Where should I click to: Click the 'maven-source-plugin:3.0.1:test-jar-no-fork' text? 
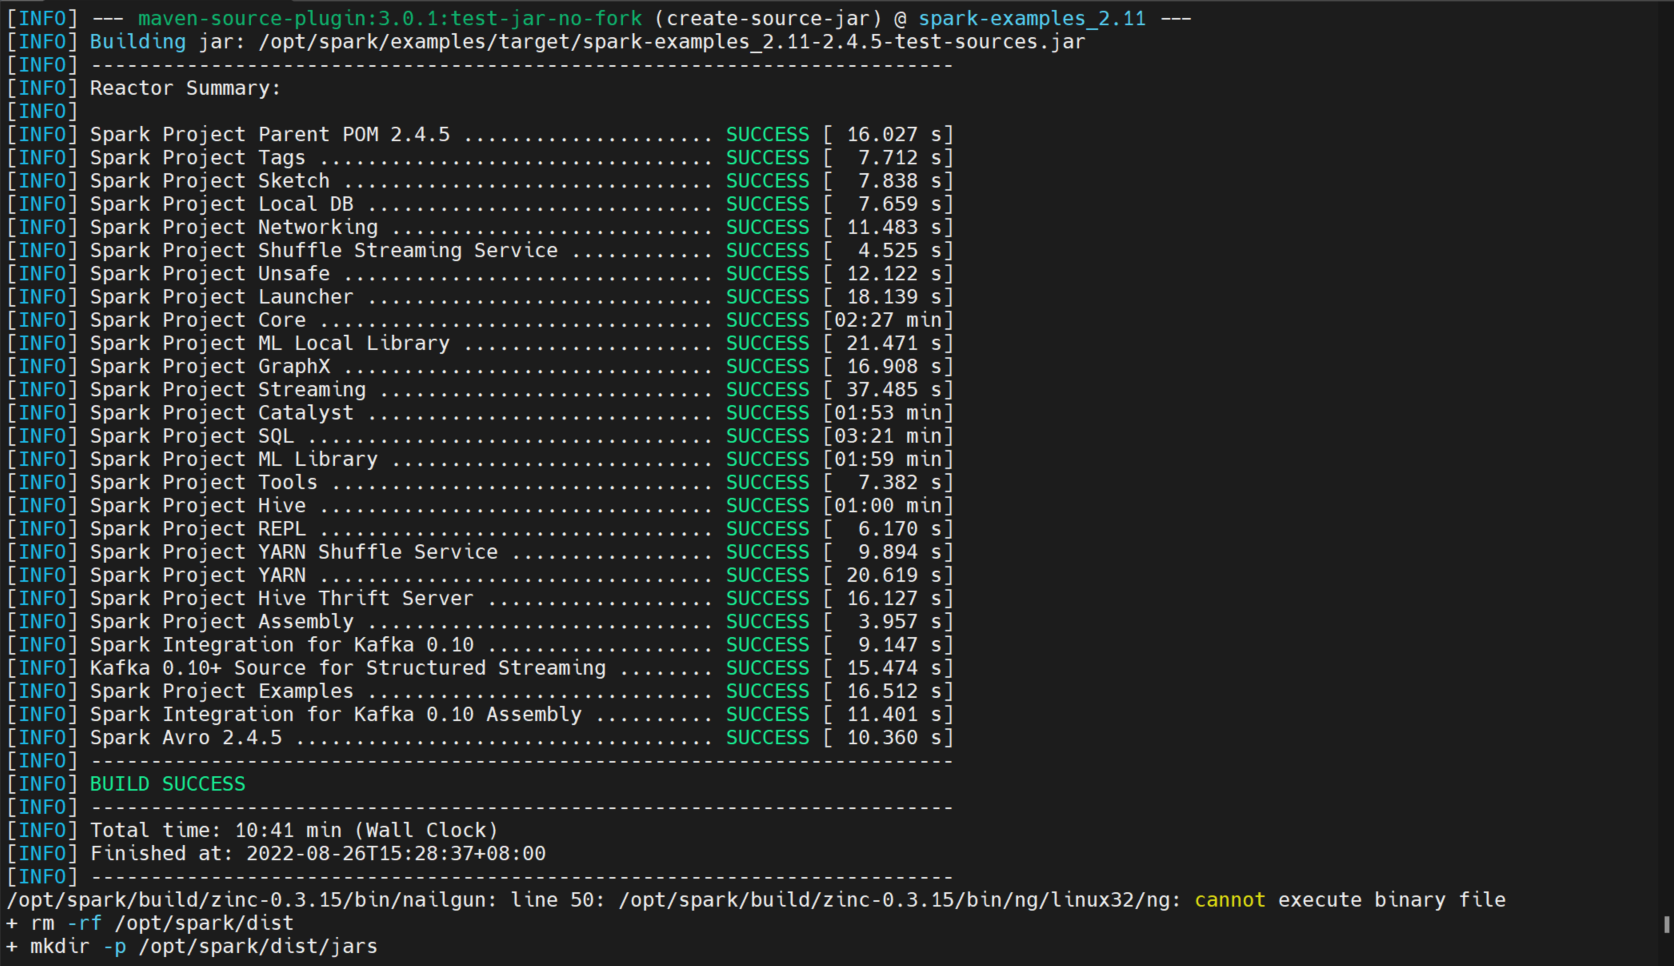pyautogui.click(x=390, y=19)
